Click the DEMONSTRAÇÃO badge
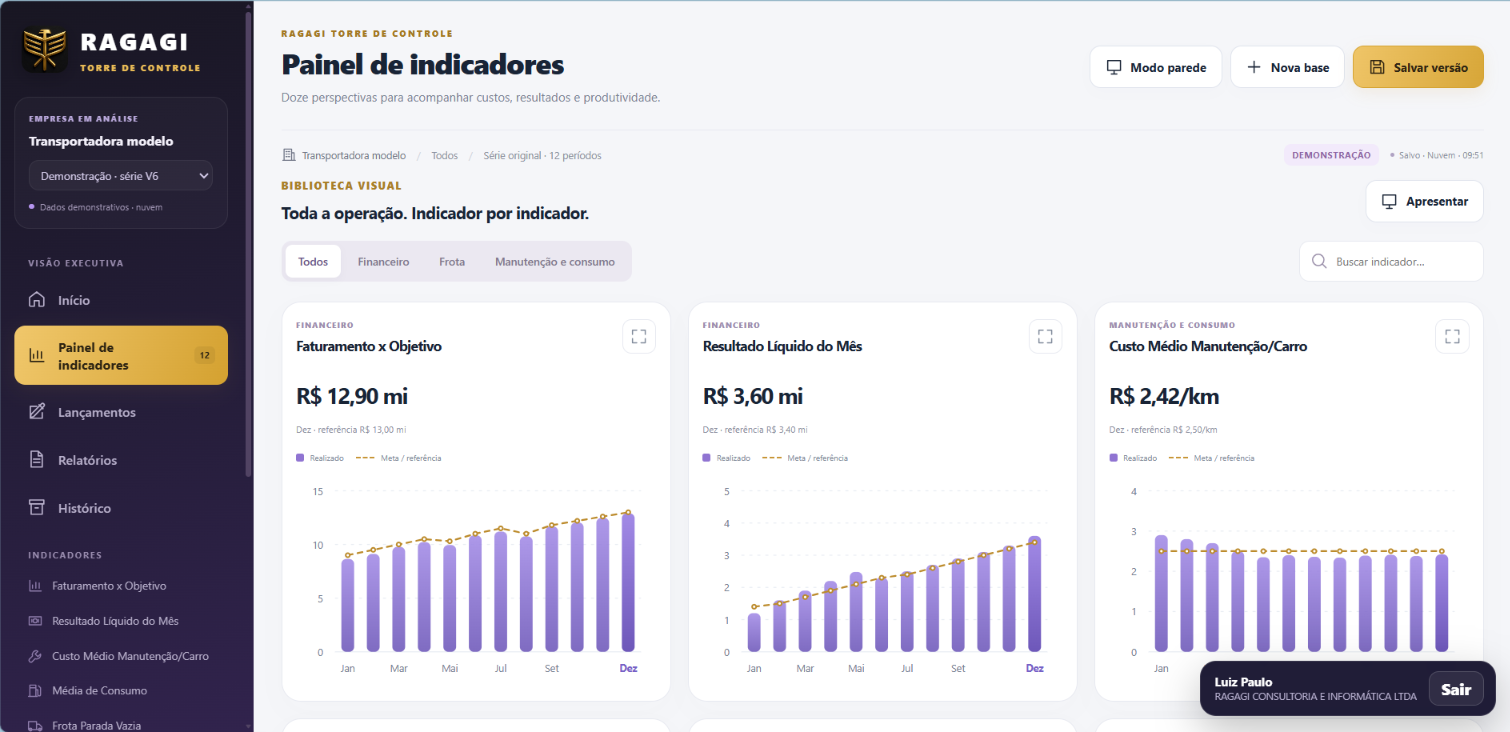Viewport: 1510px width, 732px height. point(1331,155)
